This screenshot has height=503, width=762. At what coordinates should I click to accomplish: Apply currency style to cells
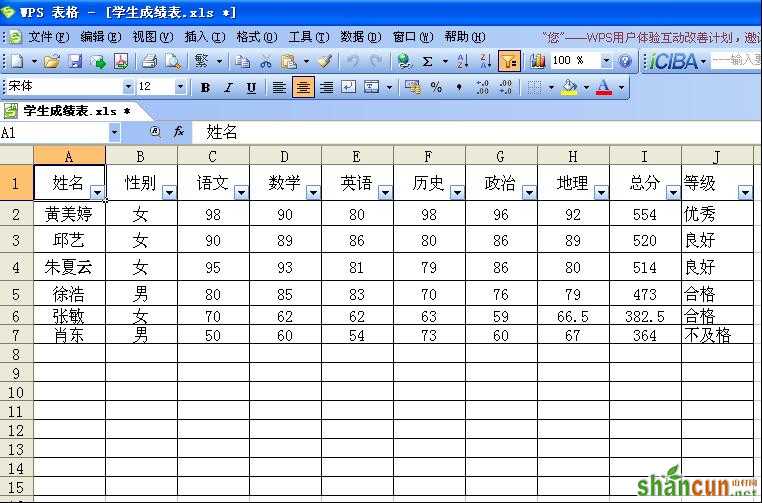tap(413, 87)
